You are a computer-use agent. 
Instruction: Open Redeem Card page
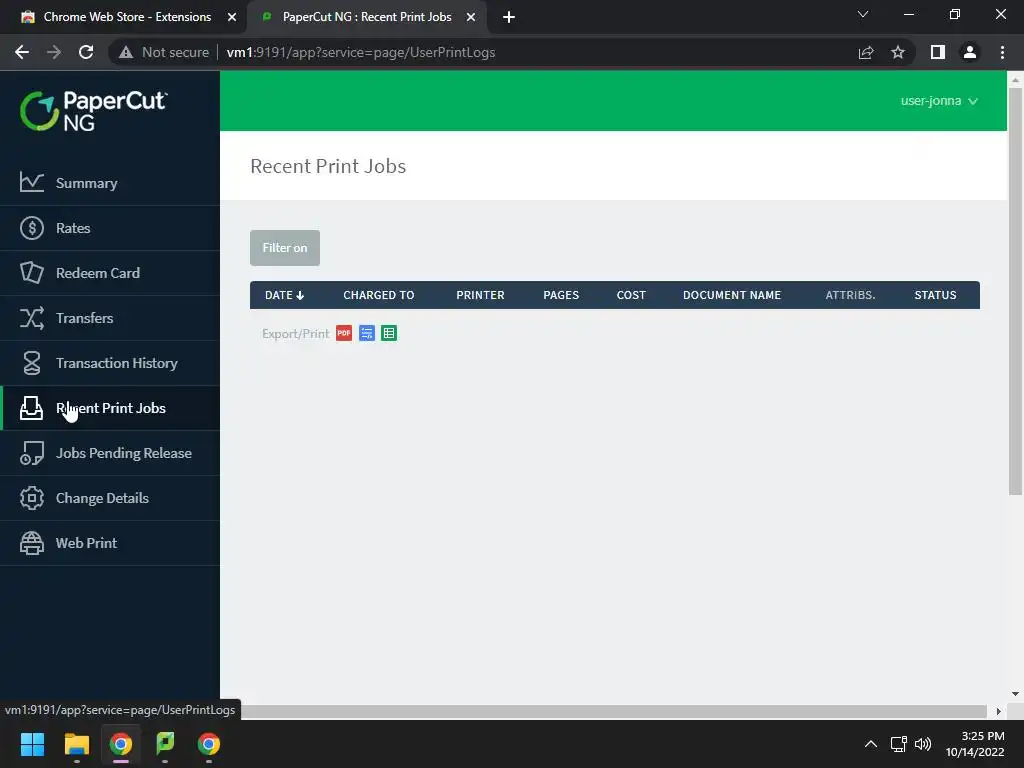click(110, 273)
